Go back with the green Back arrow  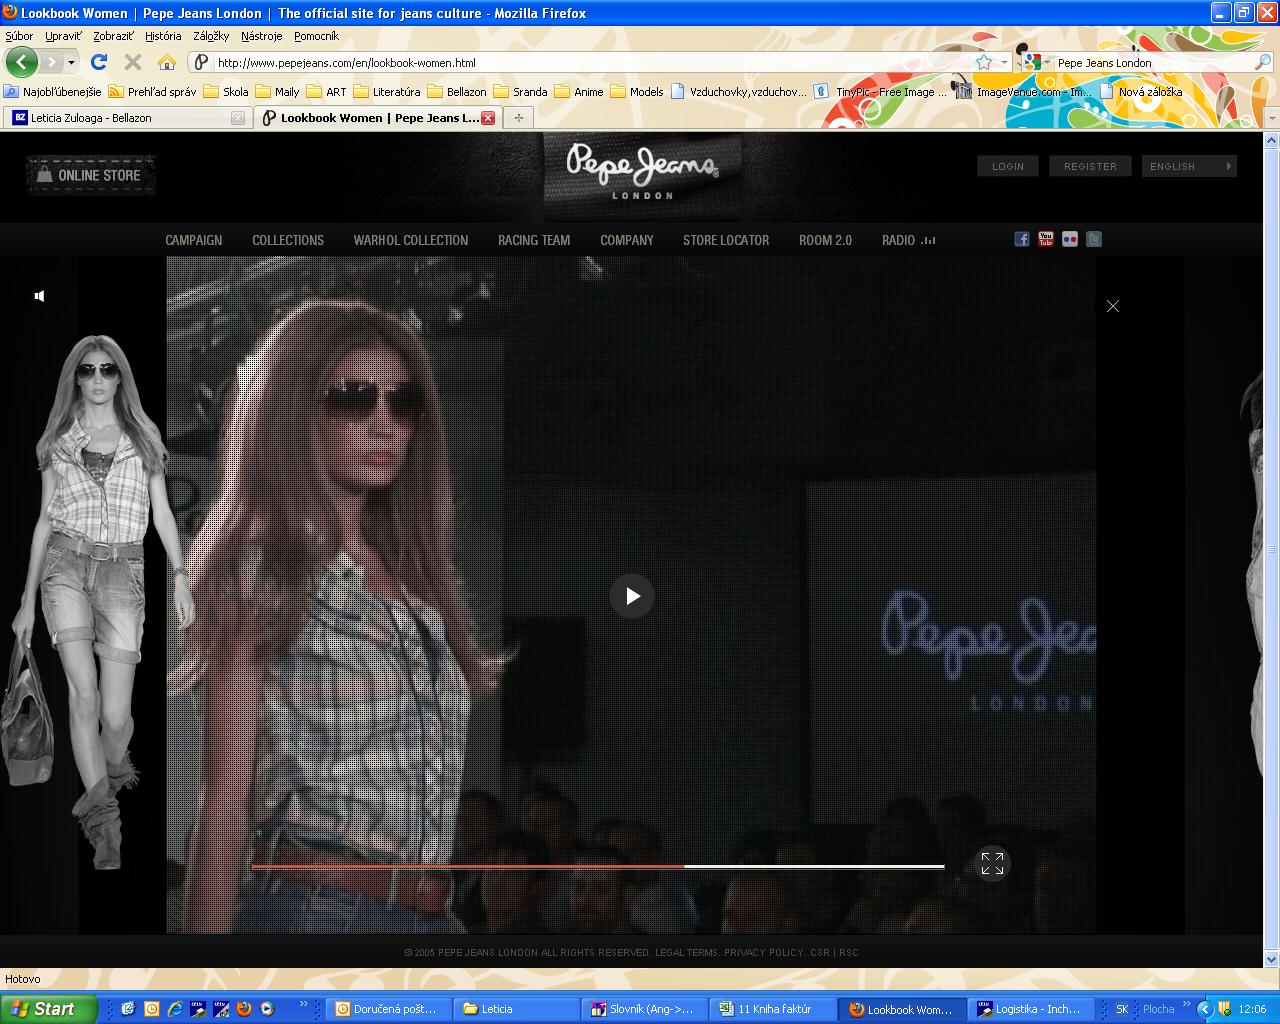(x=21, y=62)
